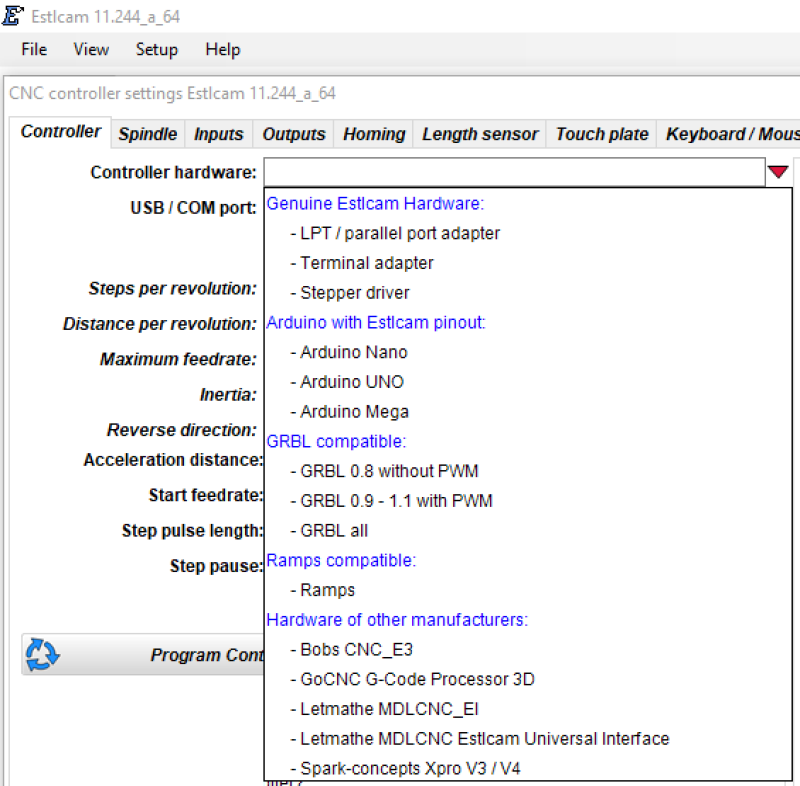This screenshot has height=786, width=800.
Task: Open the Outputs tab
Action: [293, 134]
